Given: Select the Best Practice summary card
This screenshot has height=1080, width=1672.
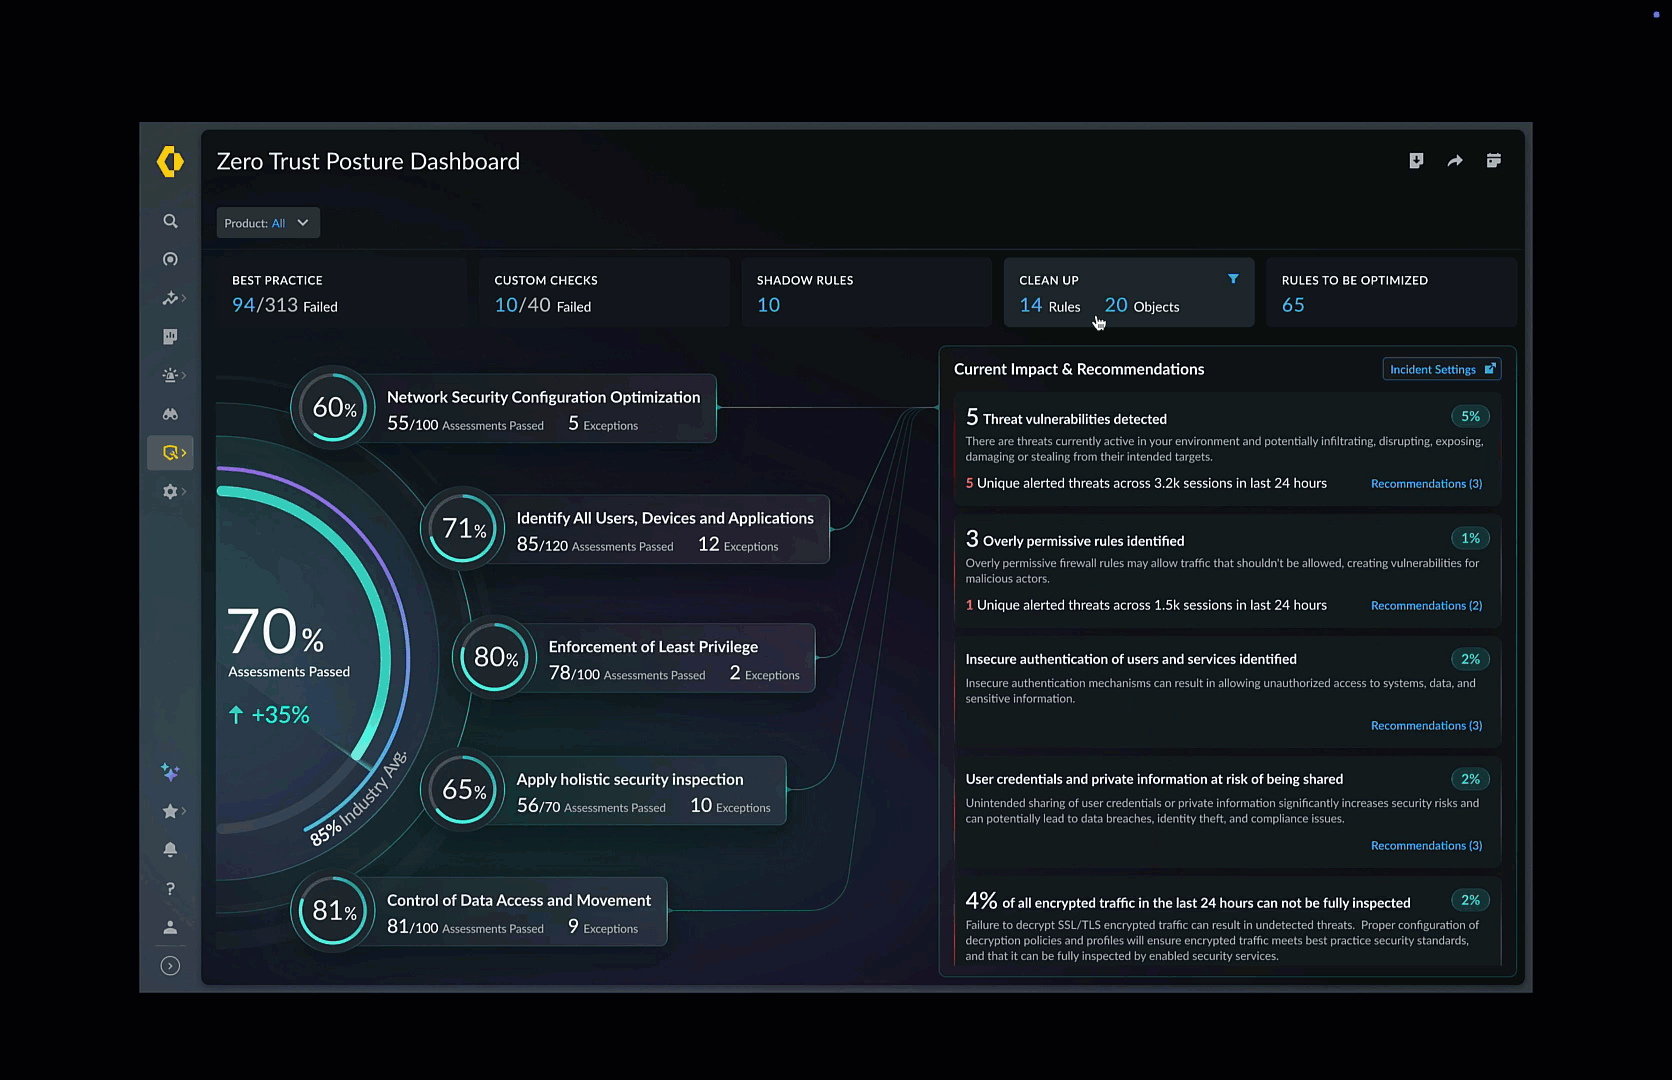Looking at the screenshot, I should pyautogui.click(x=340, y=293).
